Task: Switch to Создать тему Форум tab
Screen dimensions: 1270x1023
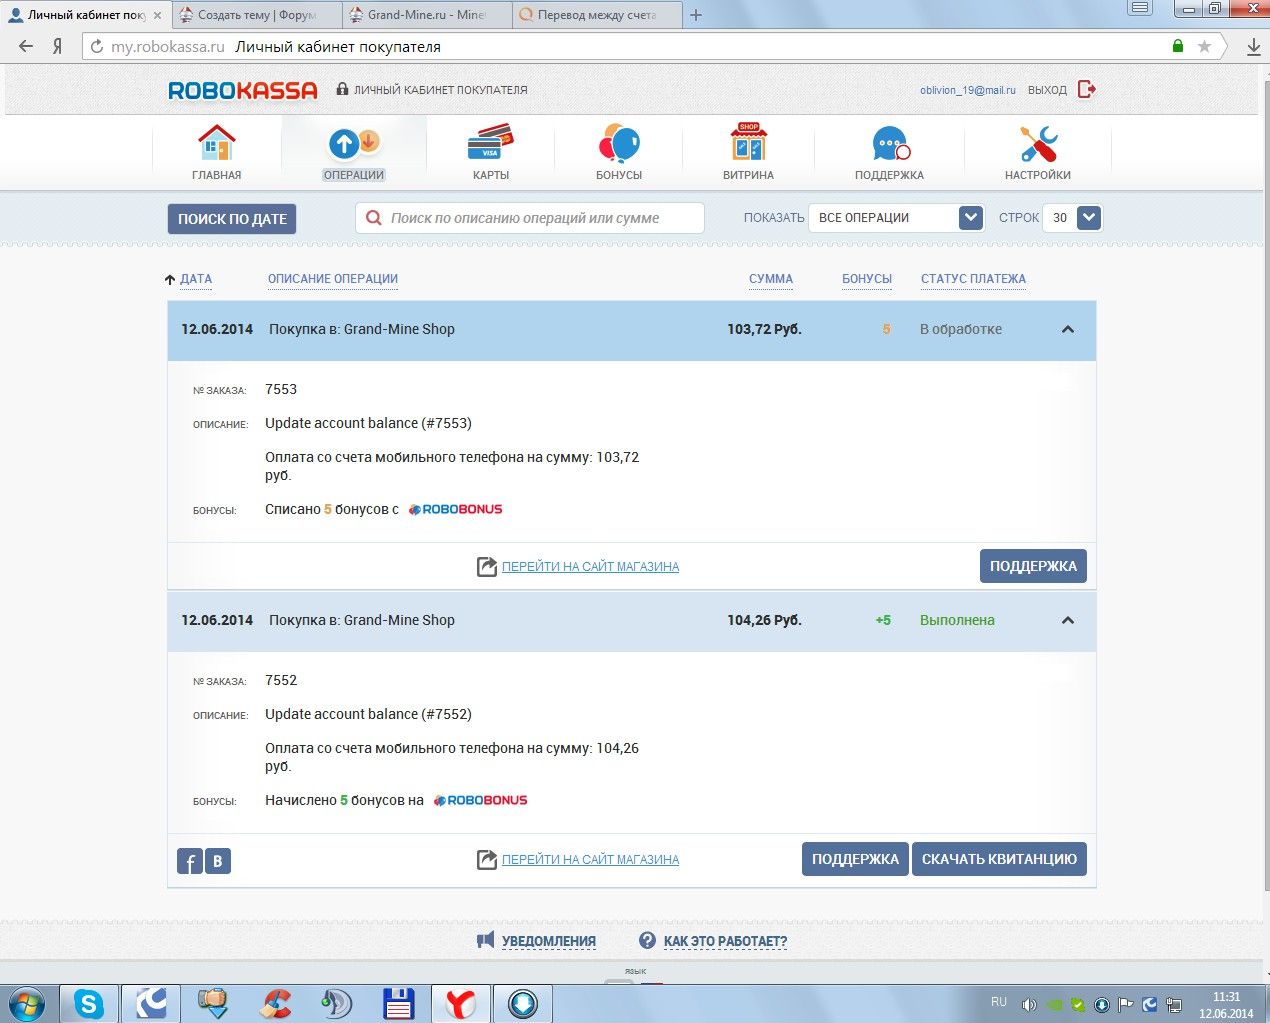Action: tap(257, 15)
